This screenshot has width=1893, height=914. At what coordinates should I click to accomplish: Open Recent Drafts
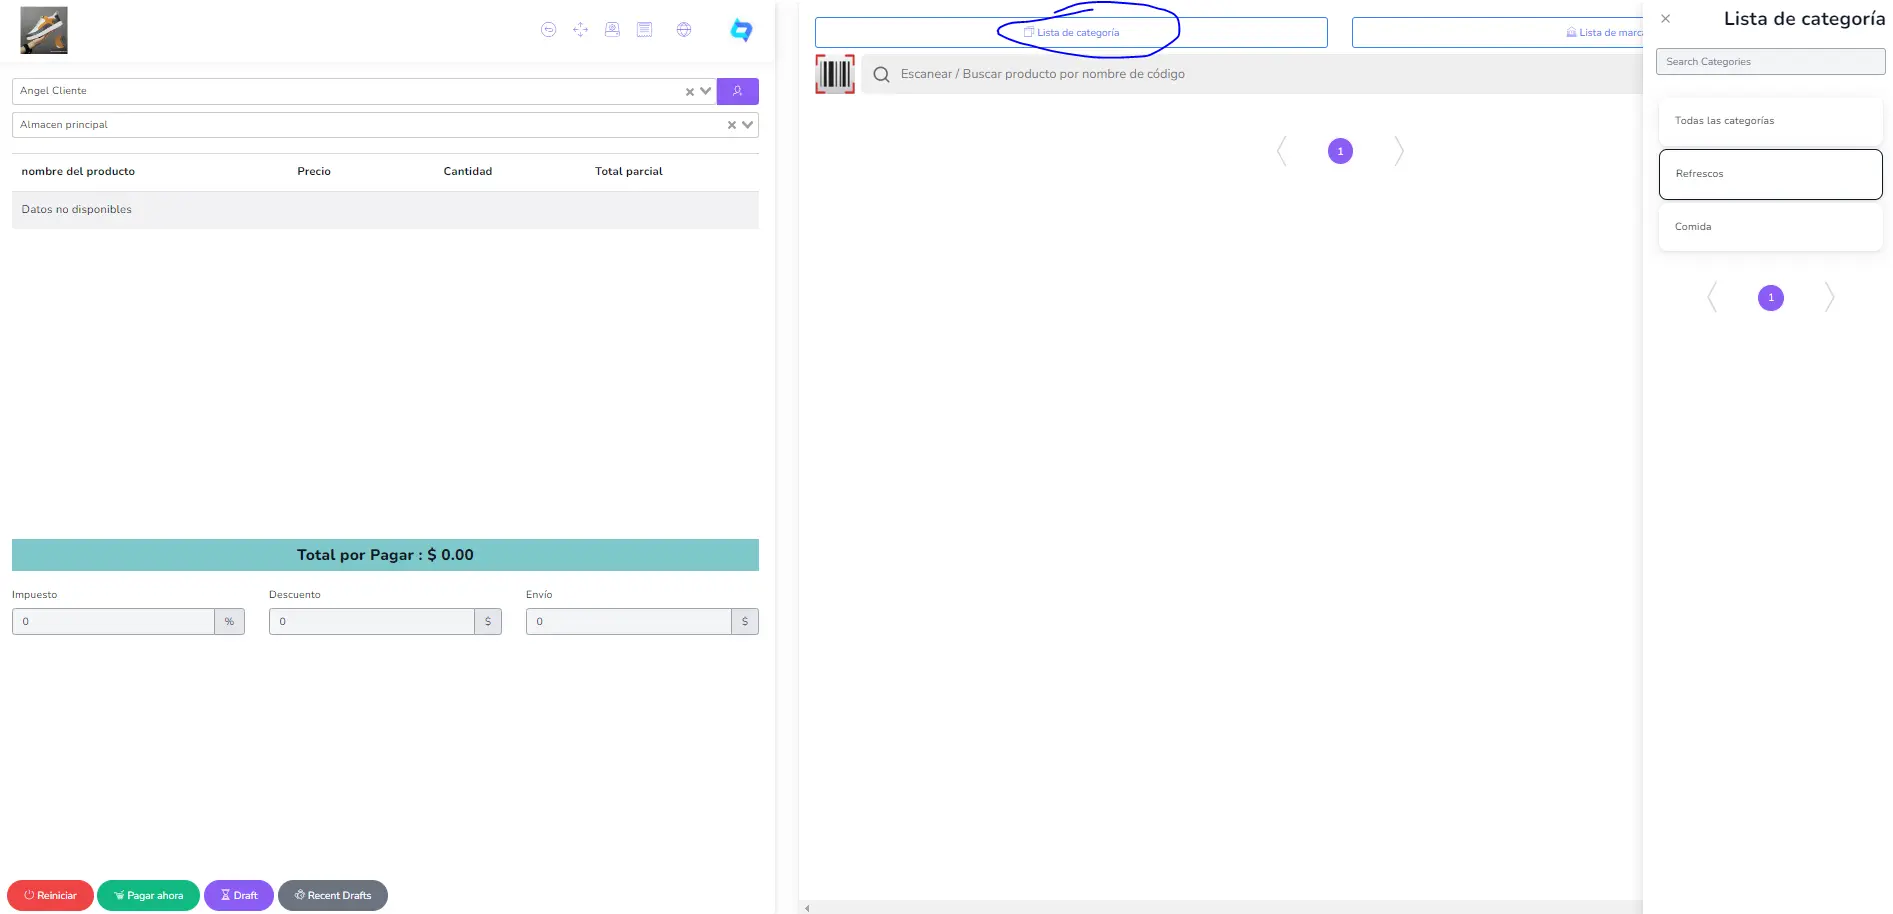tap(333, 895)
